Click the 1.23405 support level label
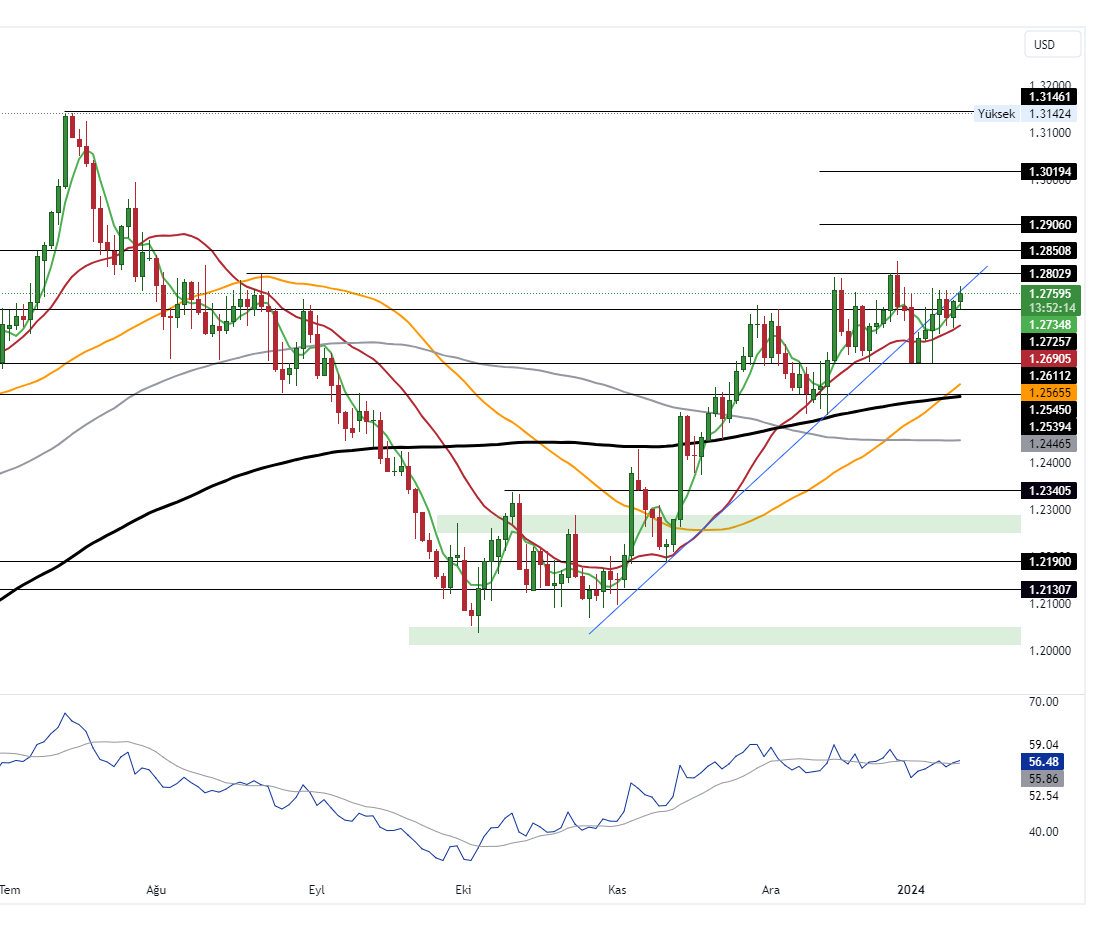 point(1047,491)
